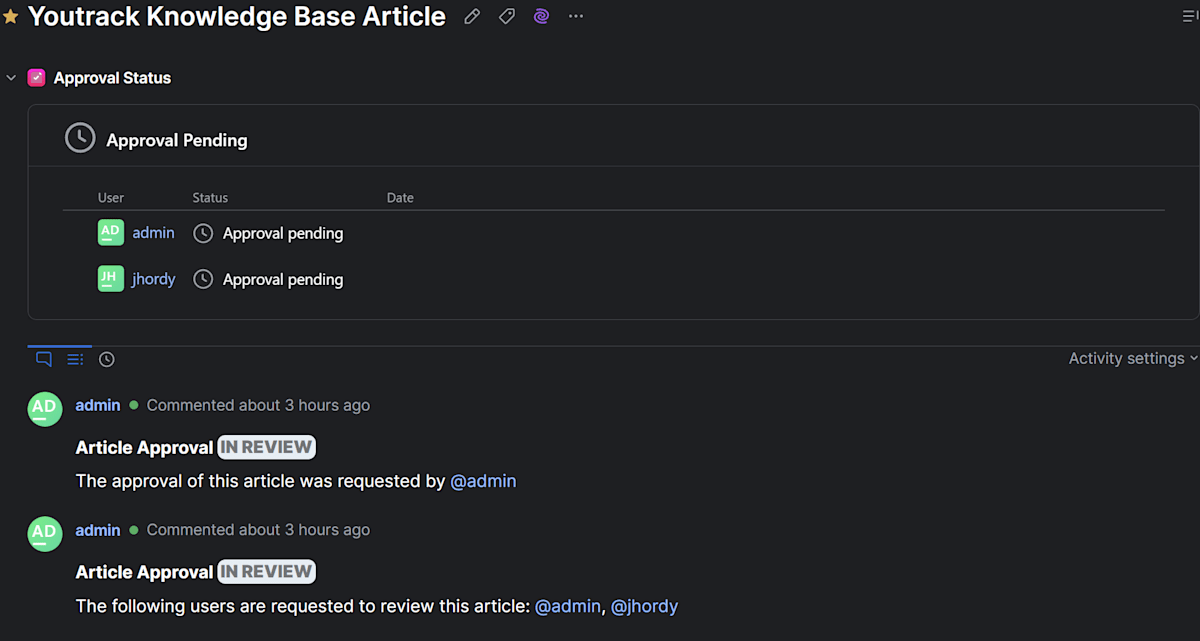Click the Date column header
This screenshot has width=1200, height=641.
tap(400, 198)
